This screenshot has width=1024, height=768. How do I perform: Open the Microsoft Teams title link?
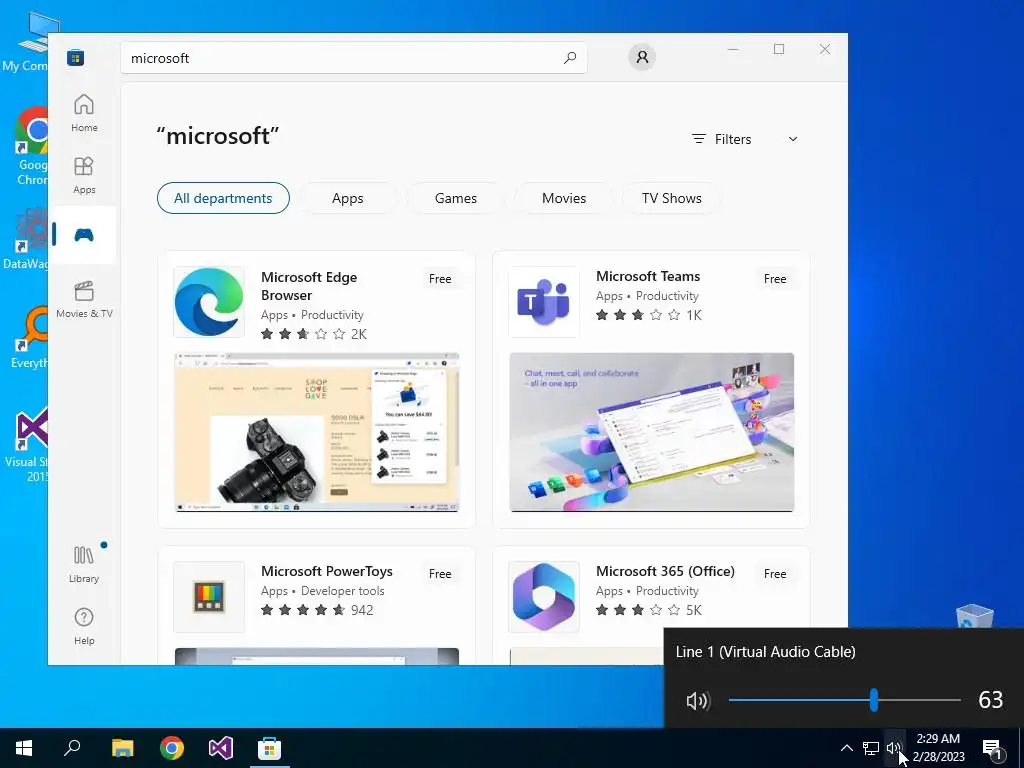tap(648, 276)
